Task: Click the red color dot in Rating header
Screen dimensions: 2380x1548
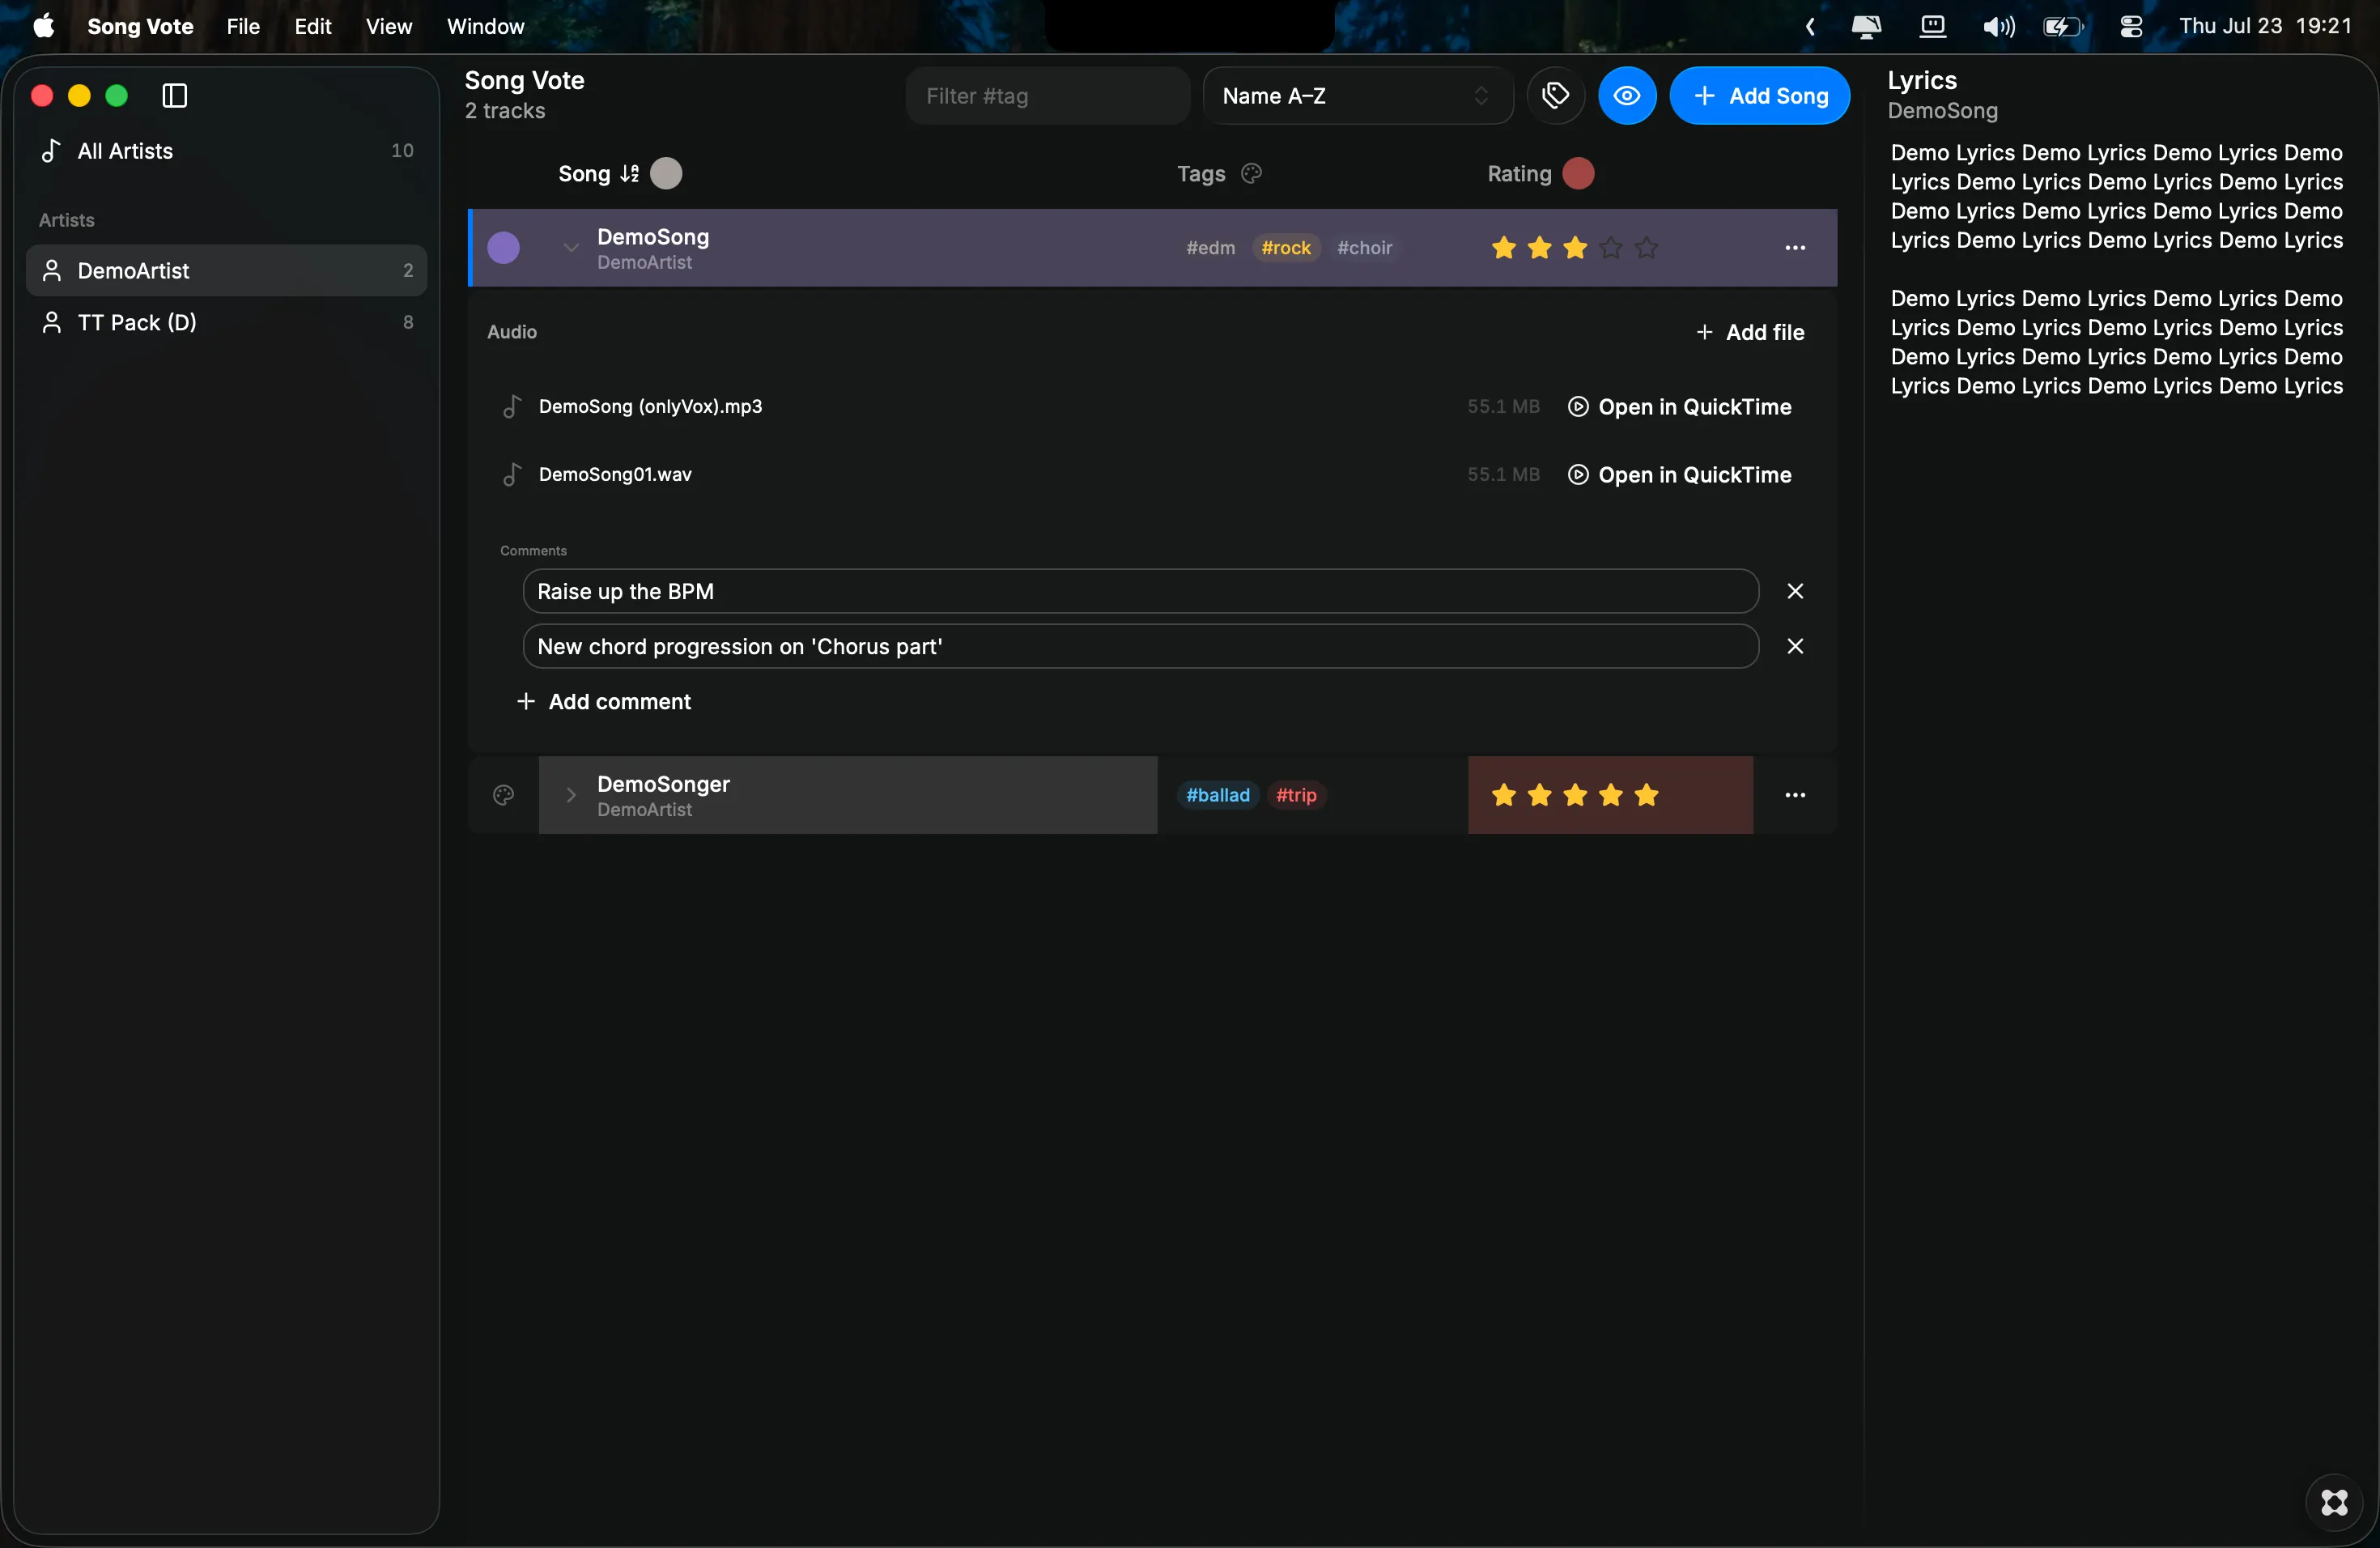Action: click(x=1578, y=174)
